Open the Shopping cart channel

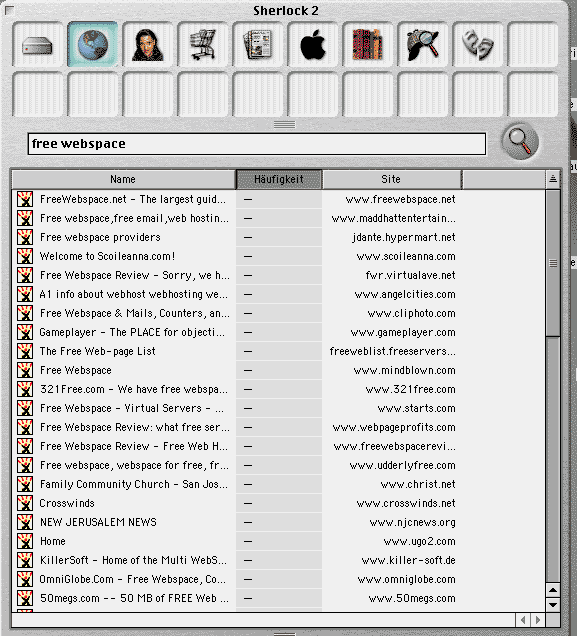click(x=203, y=45)
